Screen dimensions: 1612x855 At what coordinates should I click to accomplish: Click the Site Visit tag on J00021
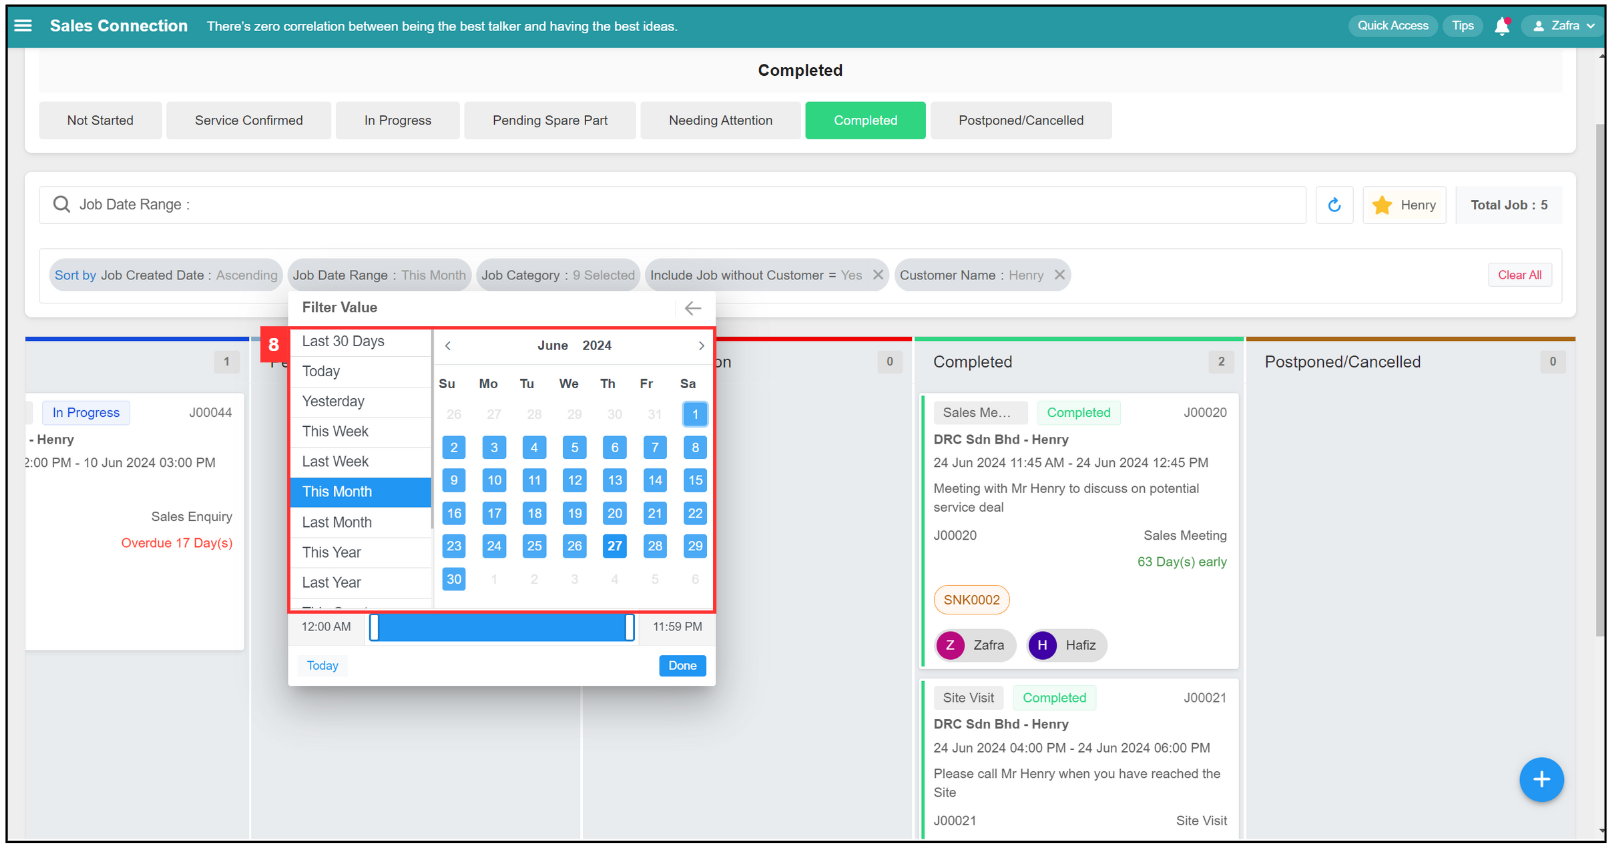click(968, 698)
